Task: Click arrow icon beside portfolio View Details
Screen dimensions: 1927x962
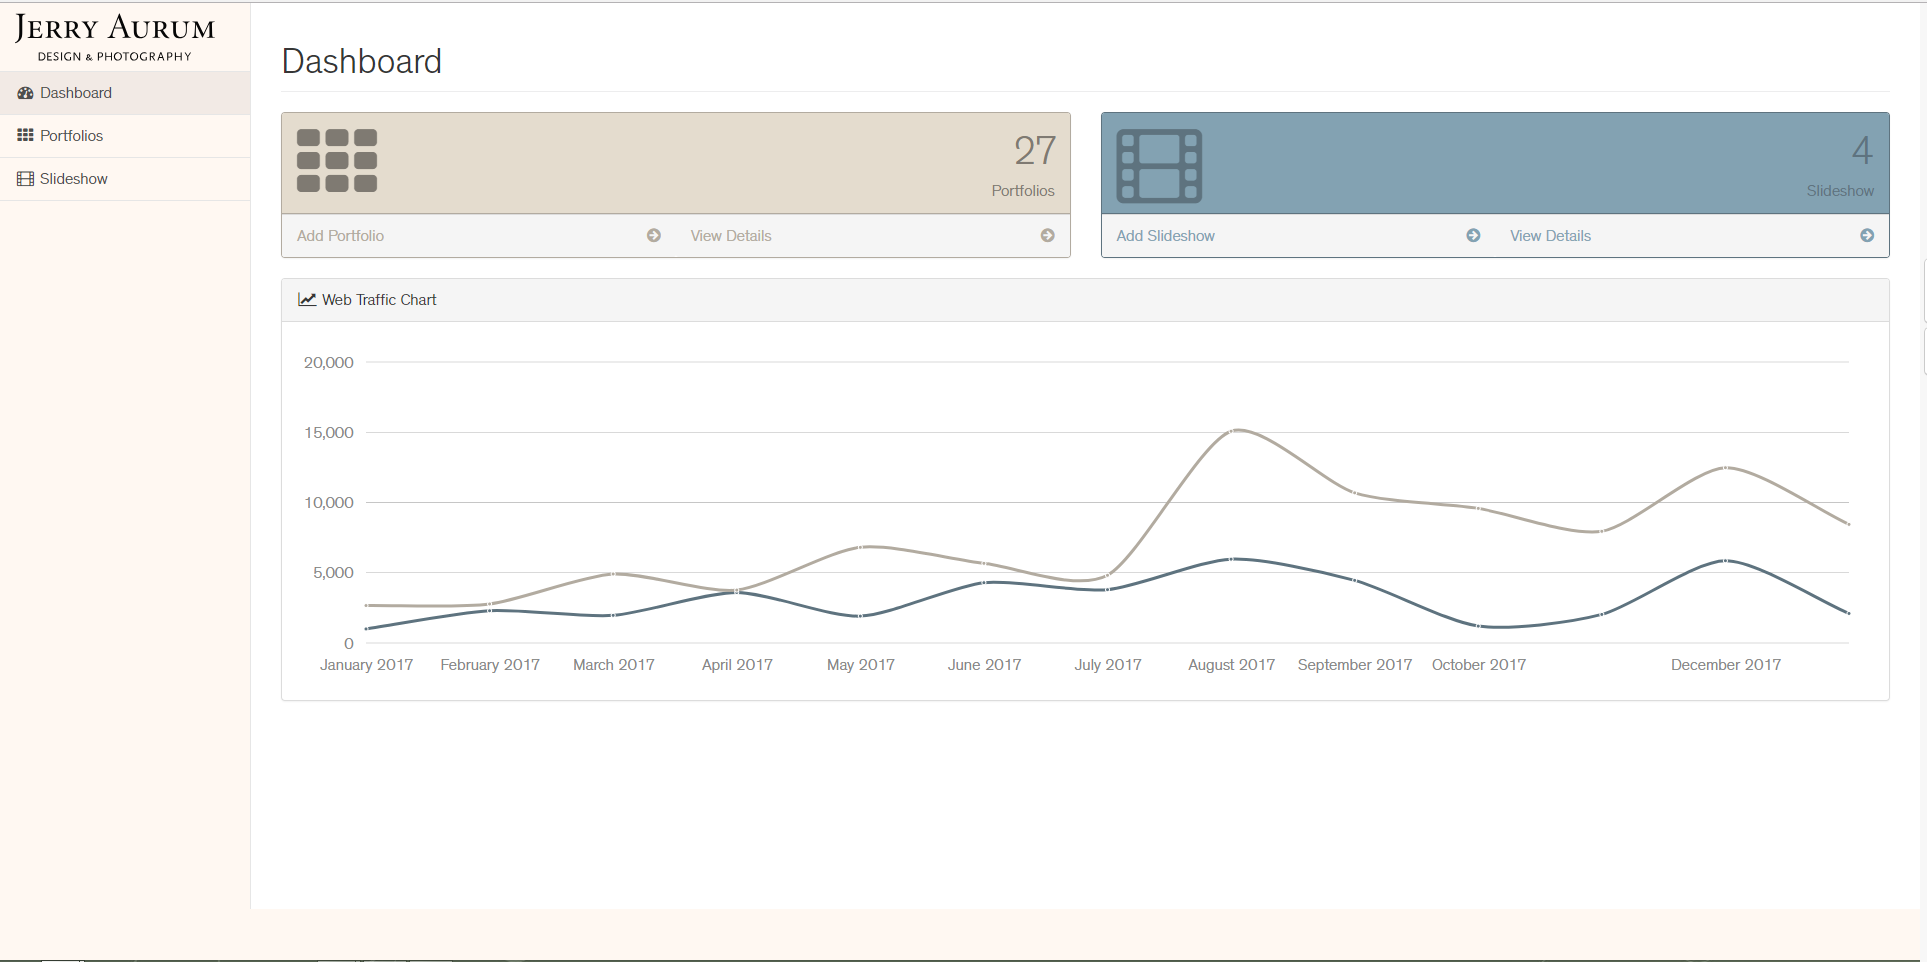Action: pyautogui.click(x=1047, y=236)
